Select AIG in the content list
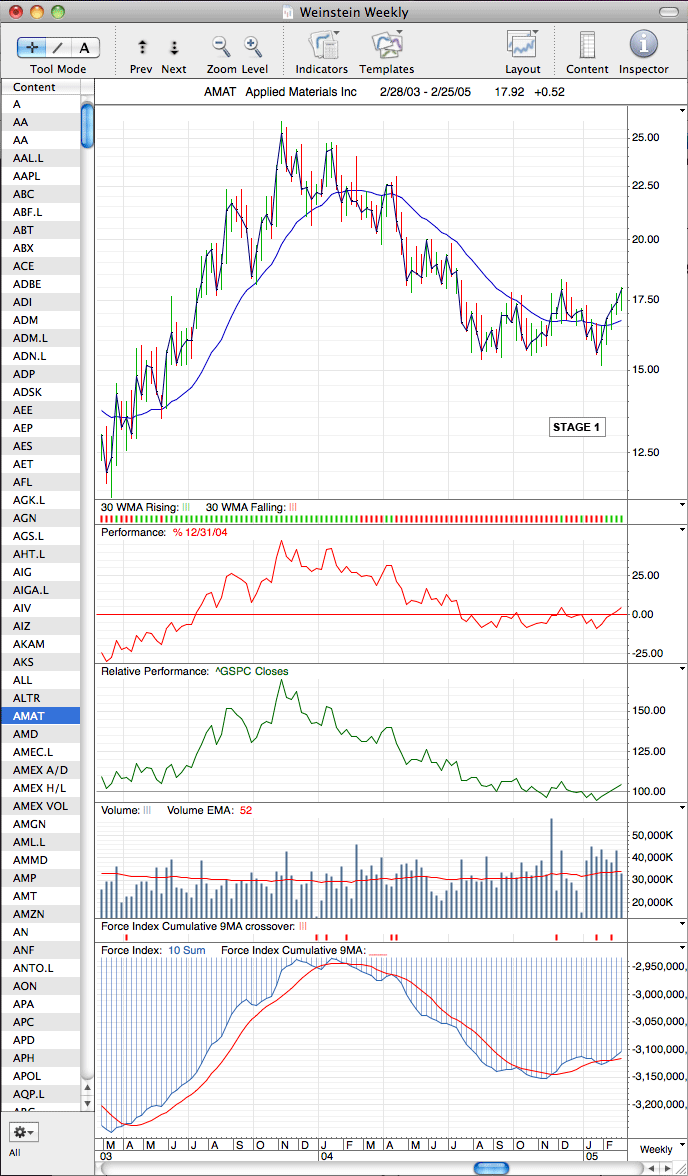688x1176 pixels. 41,572
